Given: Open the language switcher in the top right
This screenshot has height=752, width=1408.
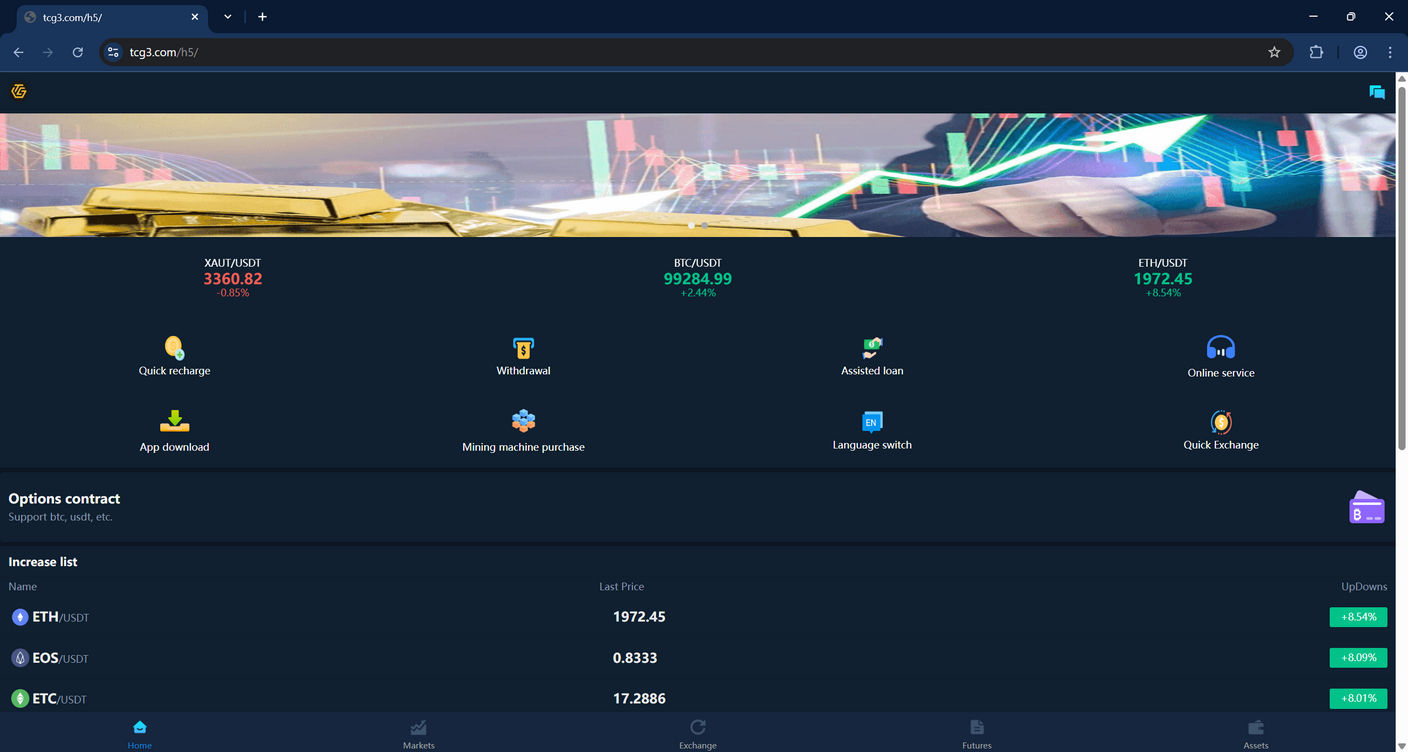Looking at the screenshot, I should coord(1376,91).
